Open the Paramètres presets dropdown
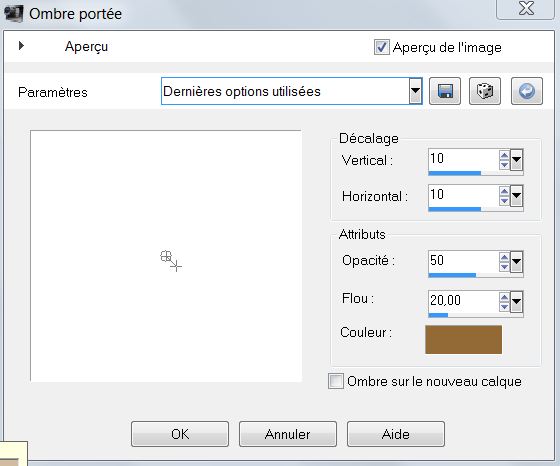Screen dimensions: 560x466 [415, 91]
